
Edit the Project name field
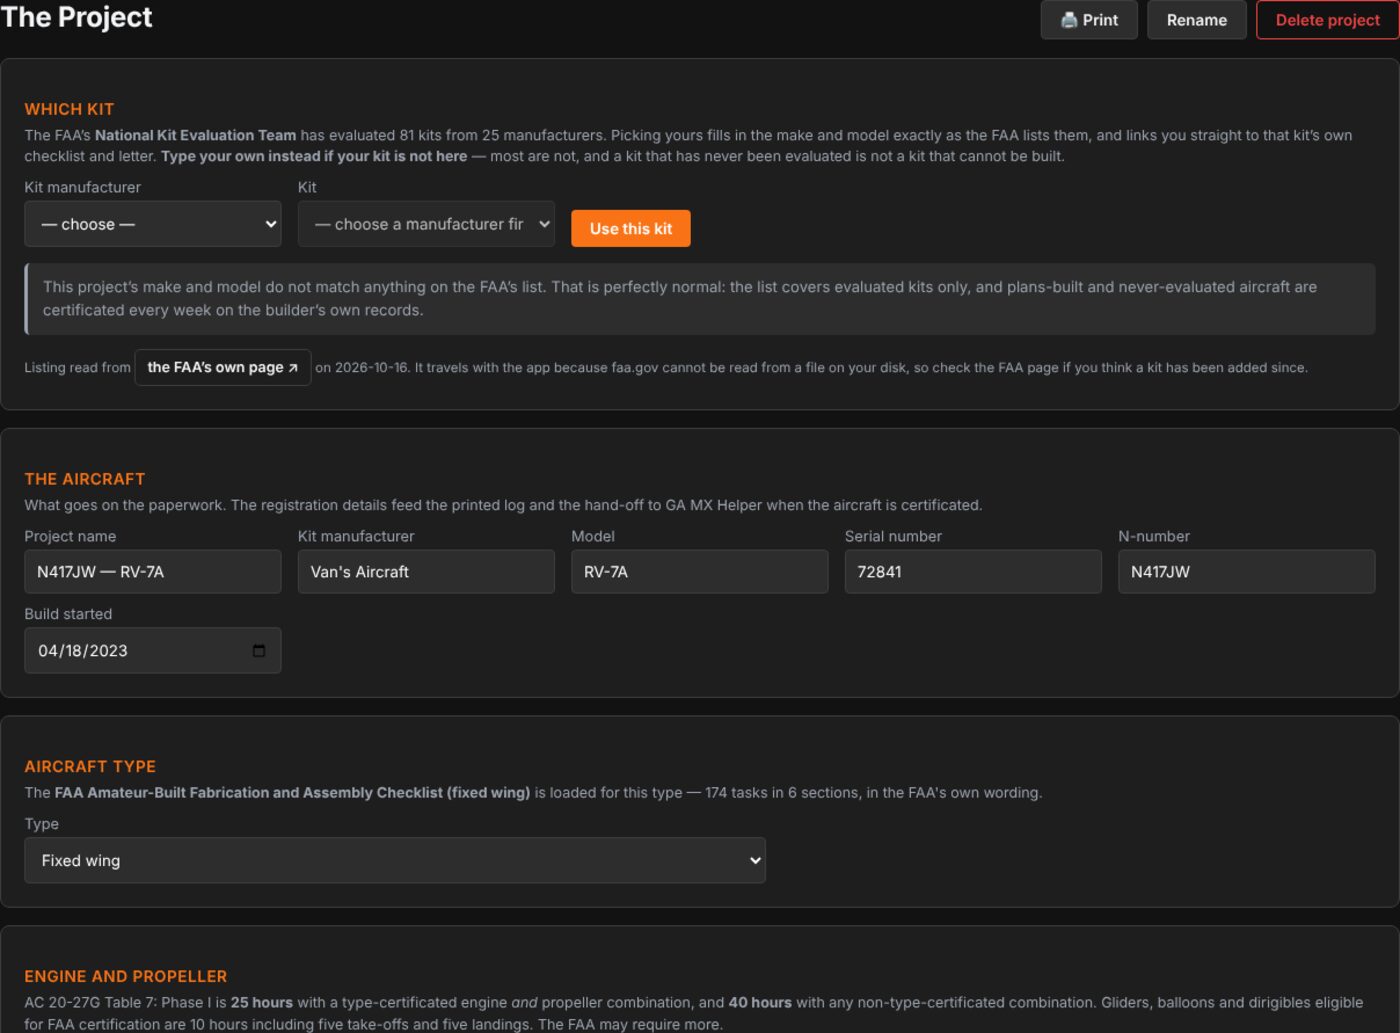153,572
